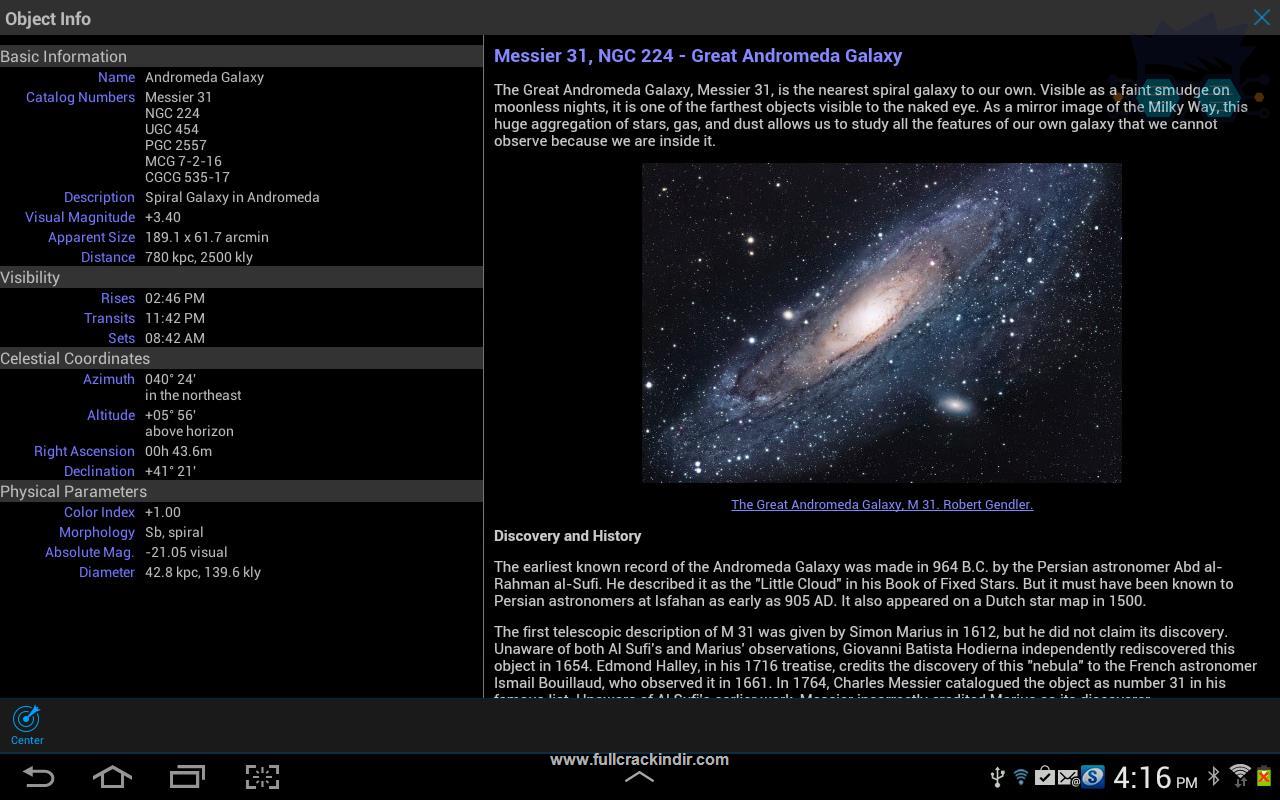
Task: Tap the diameter 42.8 kpc, 139.6 kly
Action: (203, 572)
